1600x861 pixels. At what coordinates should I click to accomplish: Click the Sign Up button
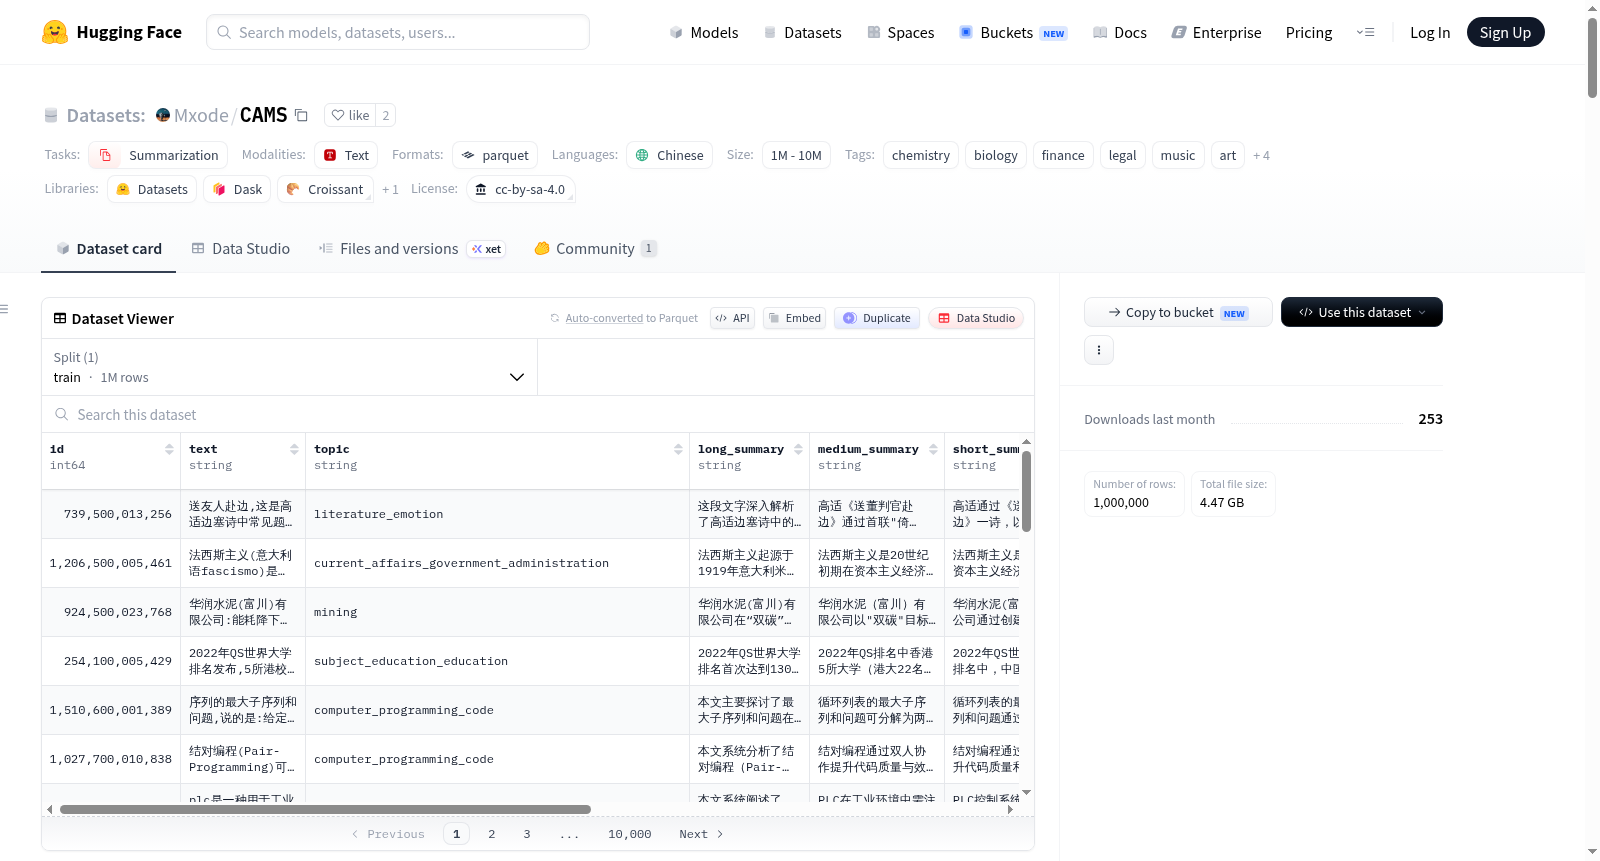click(x=1505, y=32)
